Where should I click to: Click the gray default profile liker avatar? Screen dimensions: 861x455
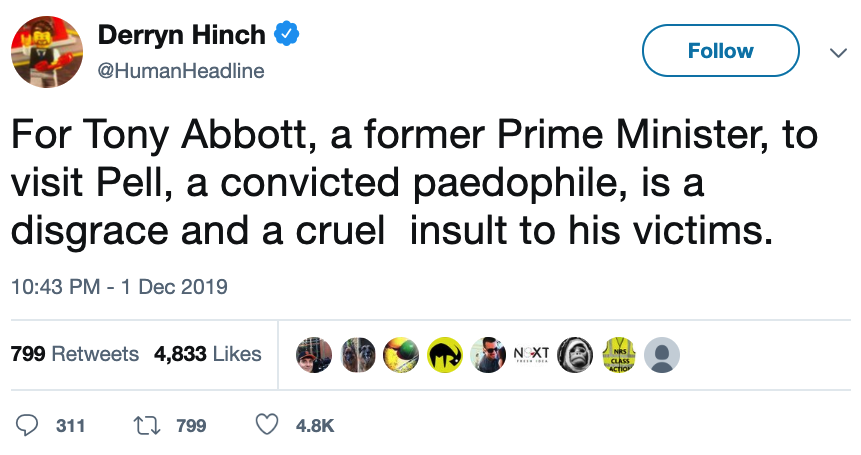tap(661, 354)
